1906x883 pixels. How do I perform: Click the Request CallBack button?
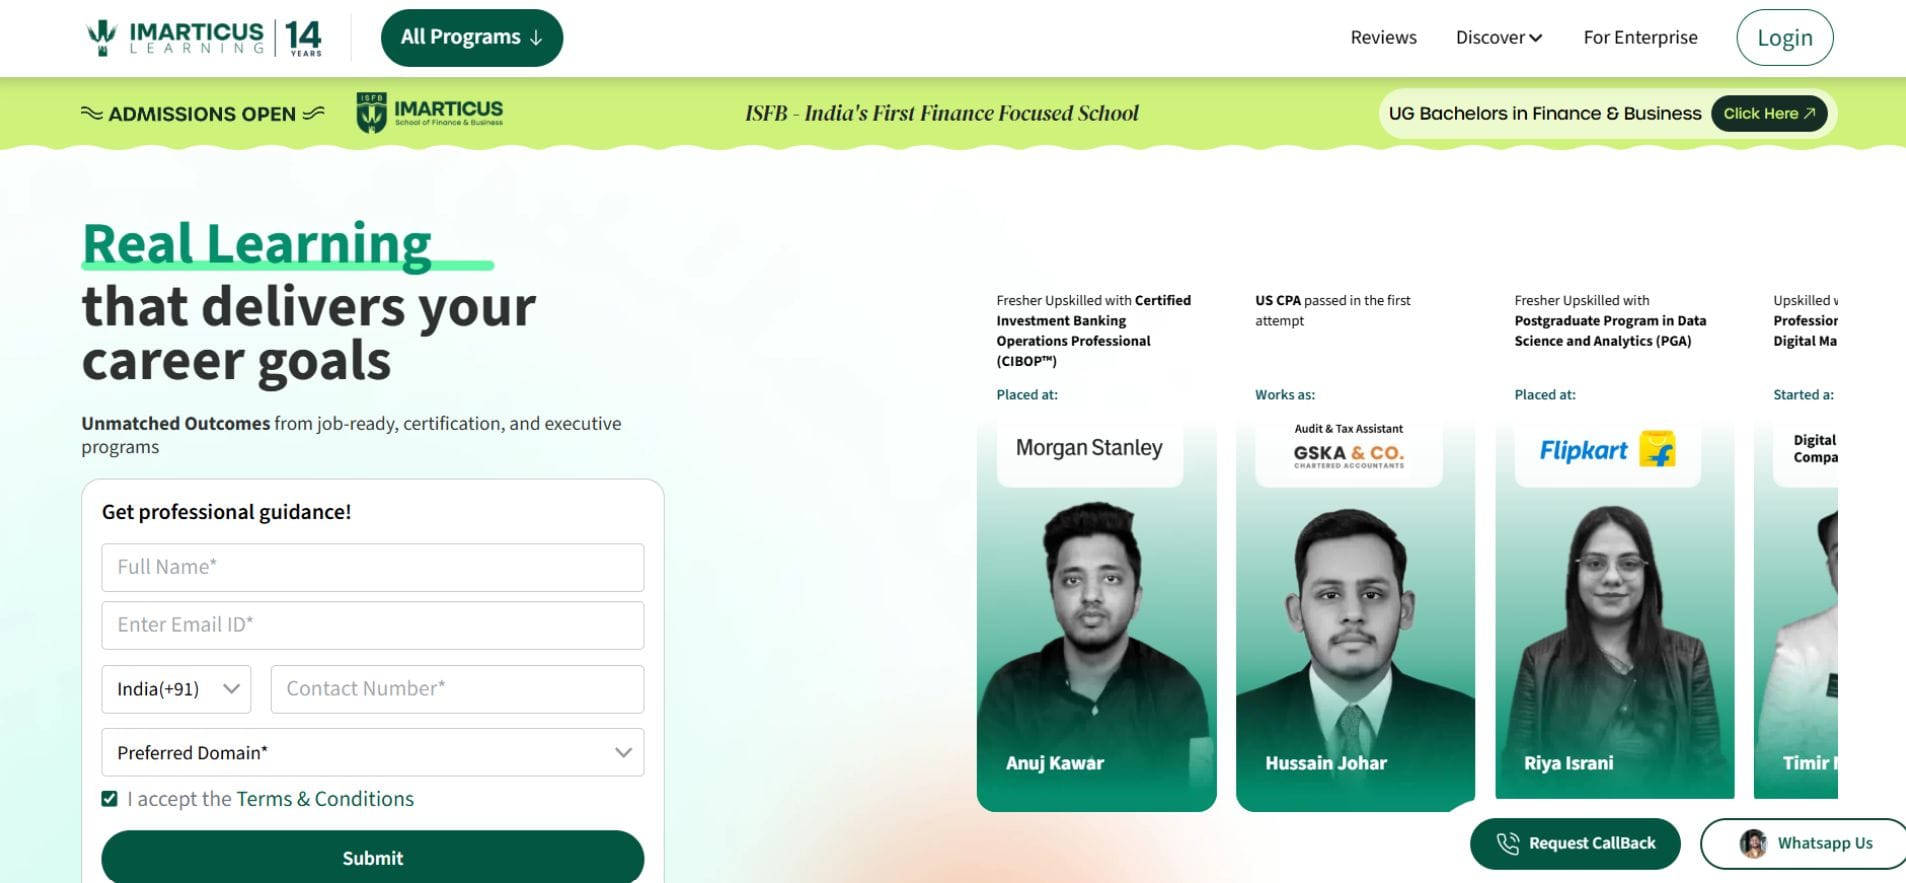(1575, 844)
